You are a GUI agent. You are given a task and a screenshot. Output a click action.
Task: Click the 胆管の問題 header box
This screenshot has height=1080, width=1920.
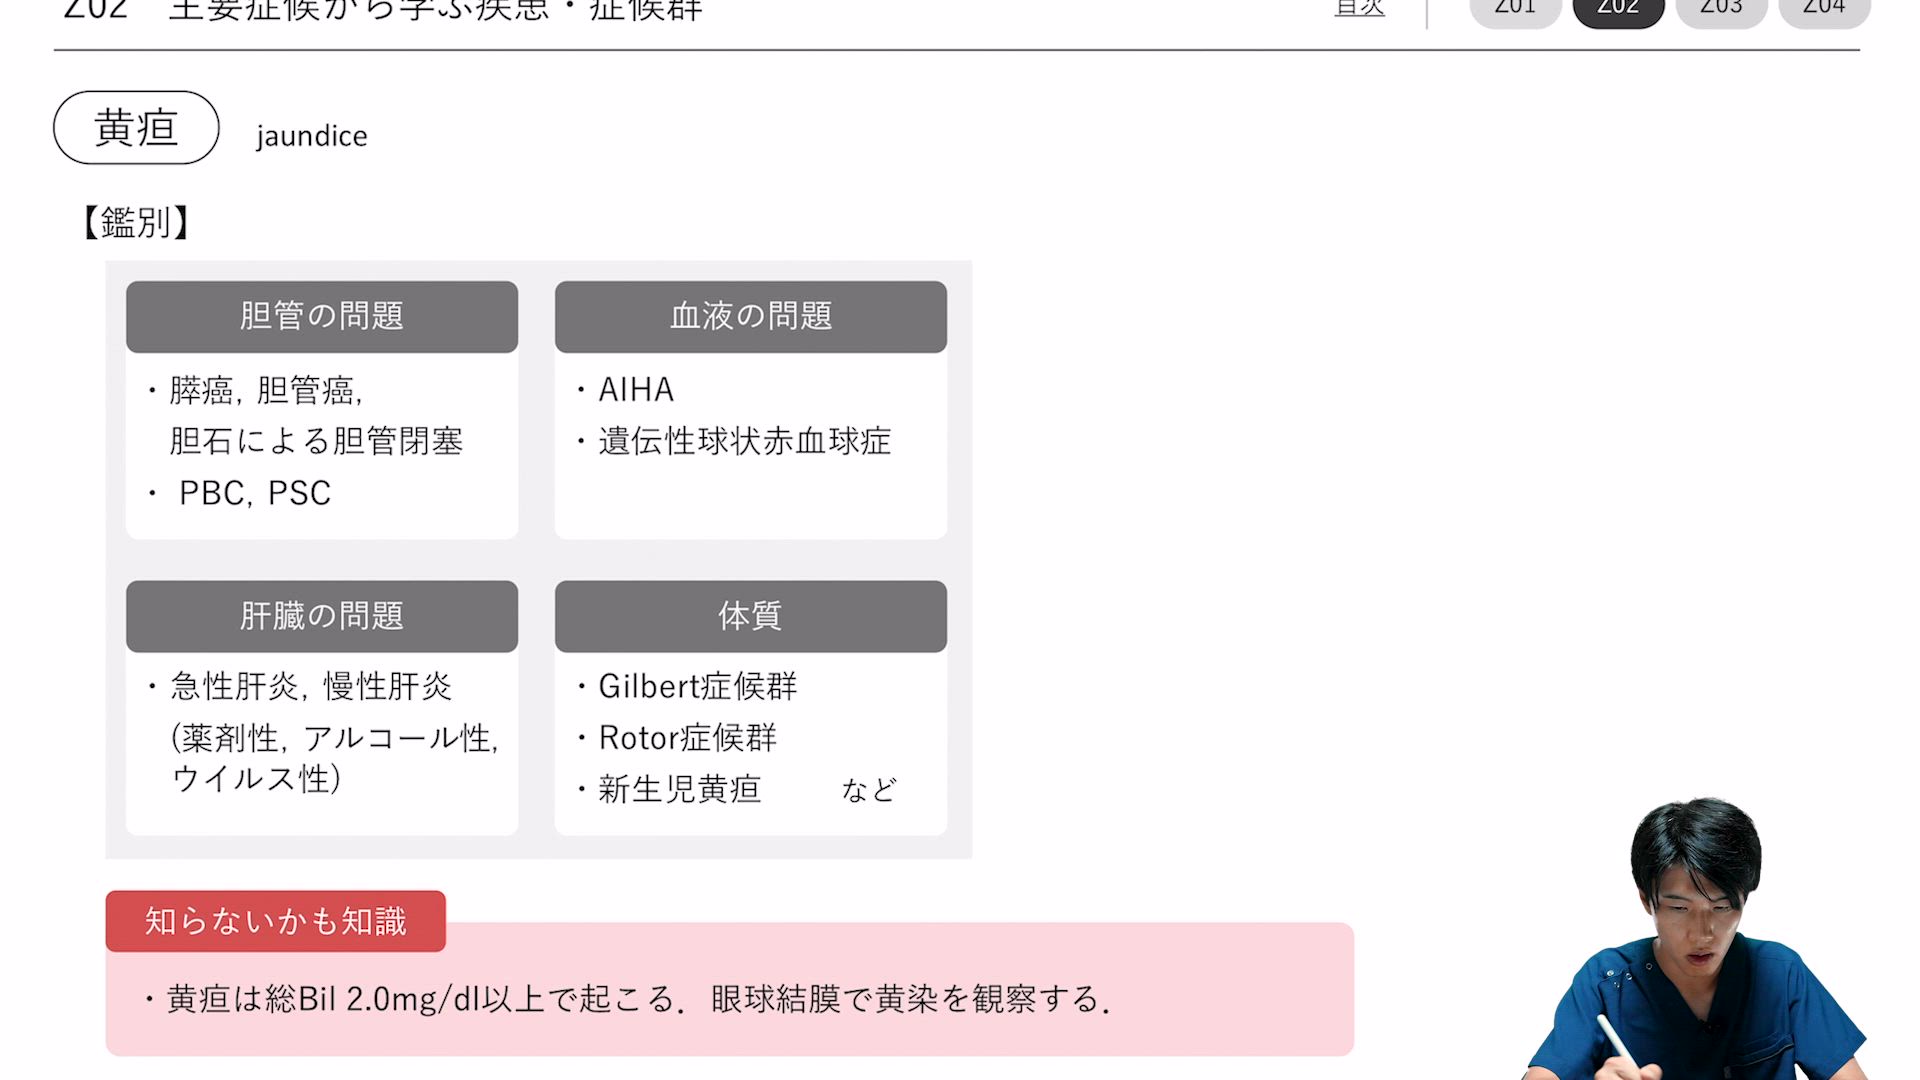[322, 317]
